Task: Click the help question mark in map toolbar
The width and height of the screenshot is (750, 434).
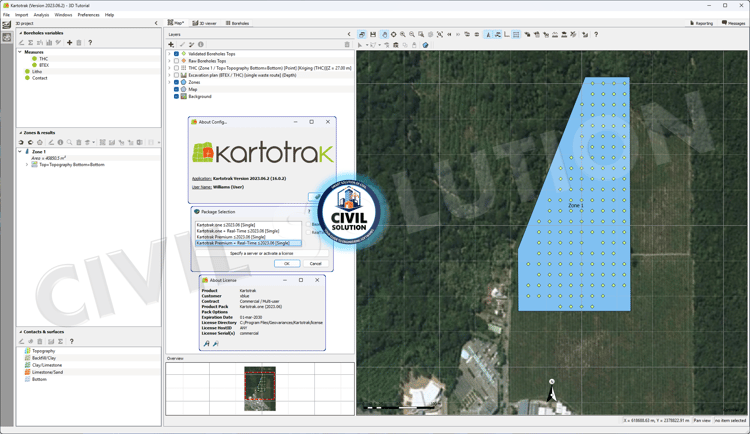Action: (x=596, y=34)
